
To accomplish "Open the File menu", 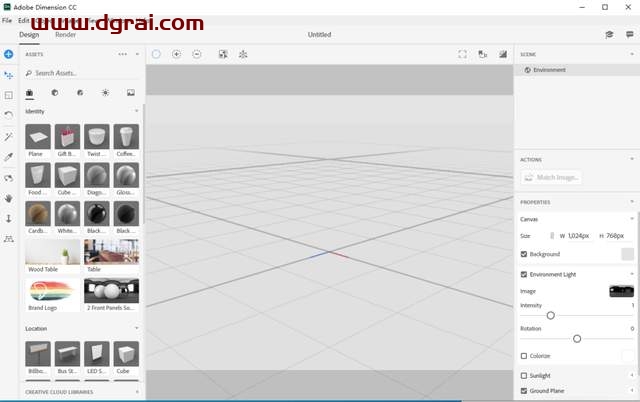I will [7, 20].
